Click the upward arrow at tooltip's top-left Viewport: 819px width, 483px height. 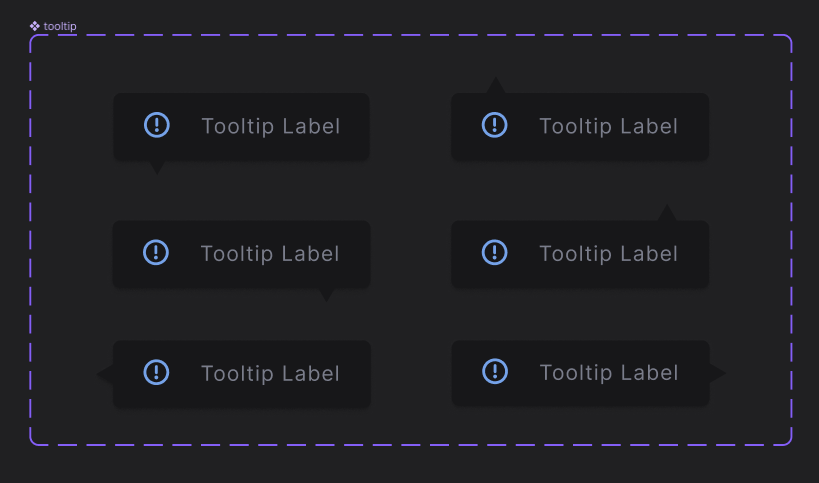click(x=495, y=87)
